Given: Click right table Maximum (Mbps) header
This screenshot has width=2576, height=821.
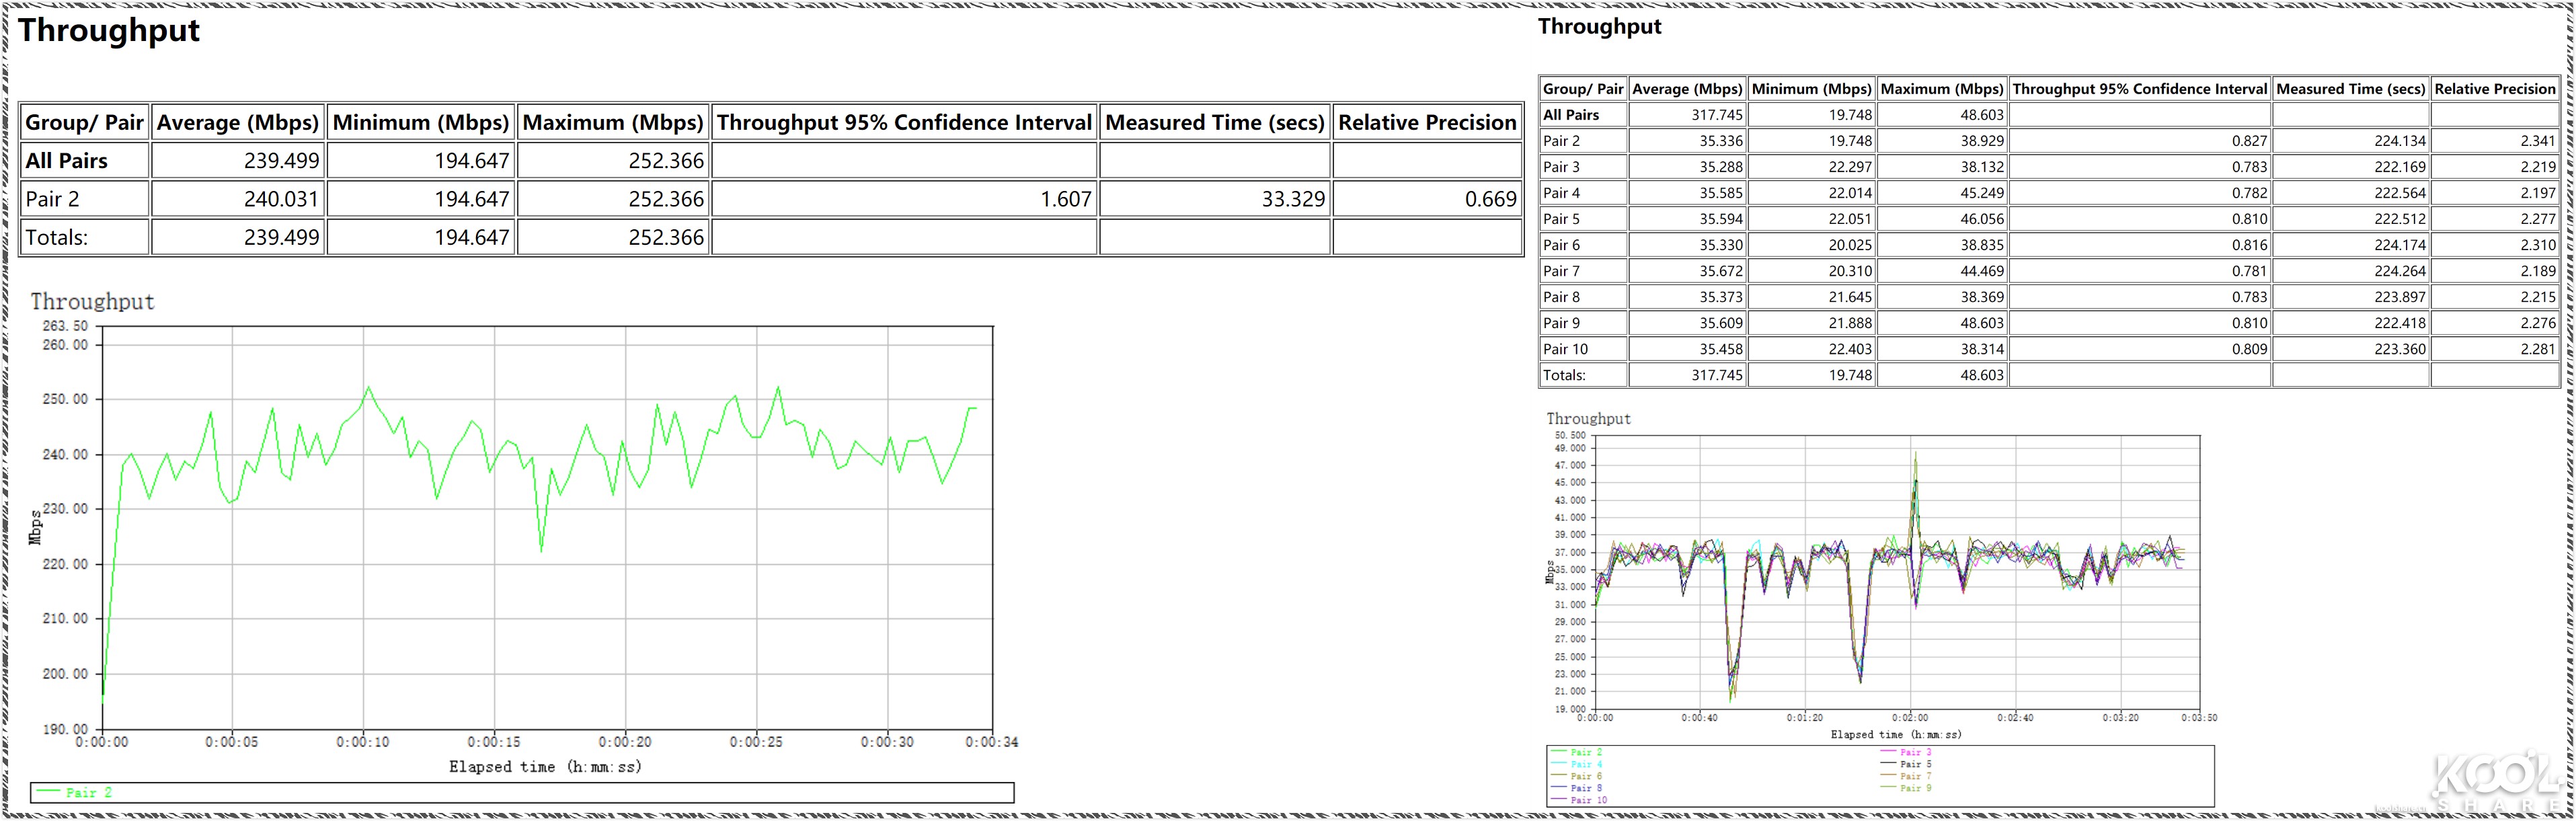Looking at the screenshot, I should pos(1941,89).
